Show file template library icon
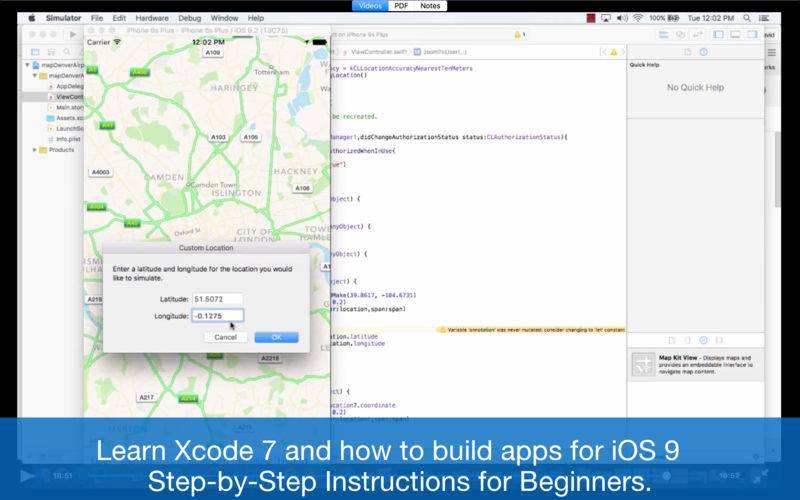The height and width of the screenshot is (500, 800). [x=672, y=340]
